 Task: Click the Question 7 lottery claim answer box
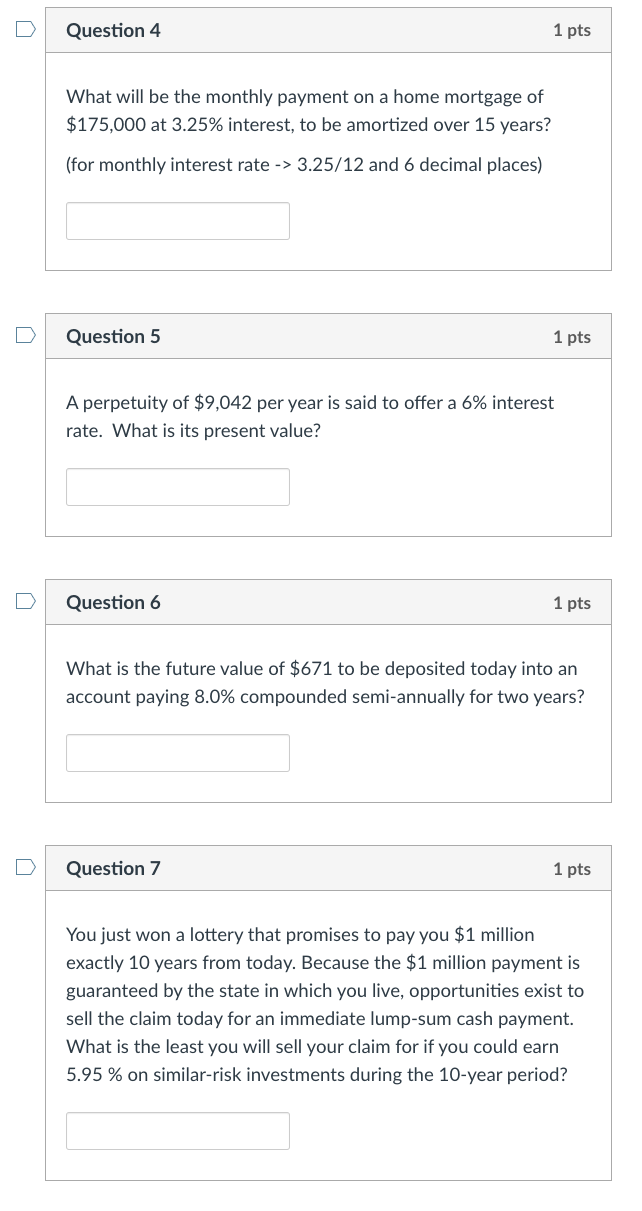tap(178, 1131)
